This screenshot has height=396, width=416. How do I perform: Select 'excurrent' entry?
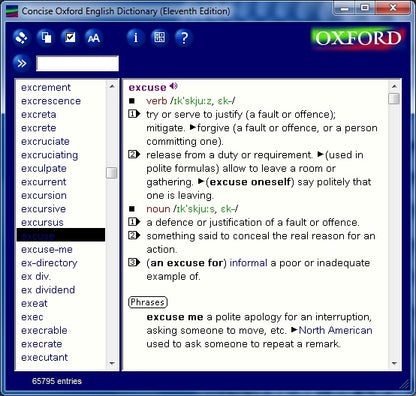tap(44, 182)
